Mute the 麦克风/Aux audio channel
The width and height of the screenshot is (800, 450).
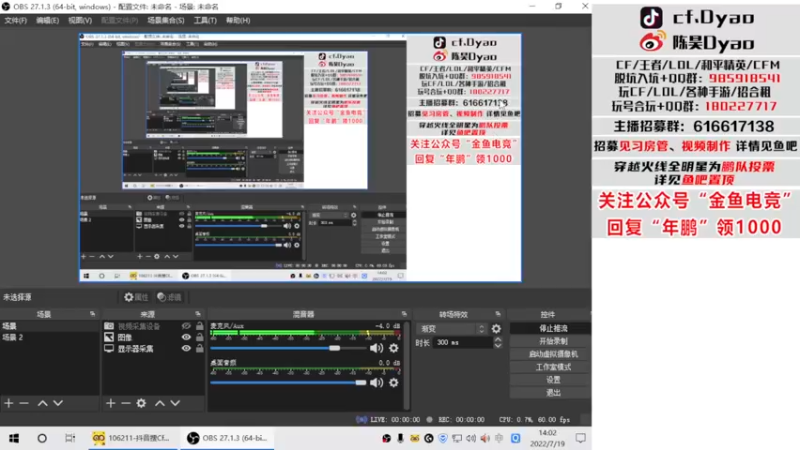pos(377,348)
